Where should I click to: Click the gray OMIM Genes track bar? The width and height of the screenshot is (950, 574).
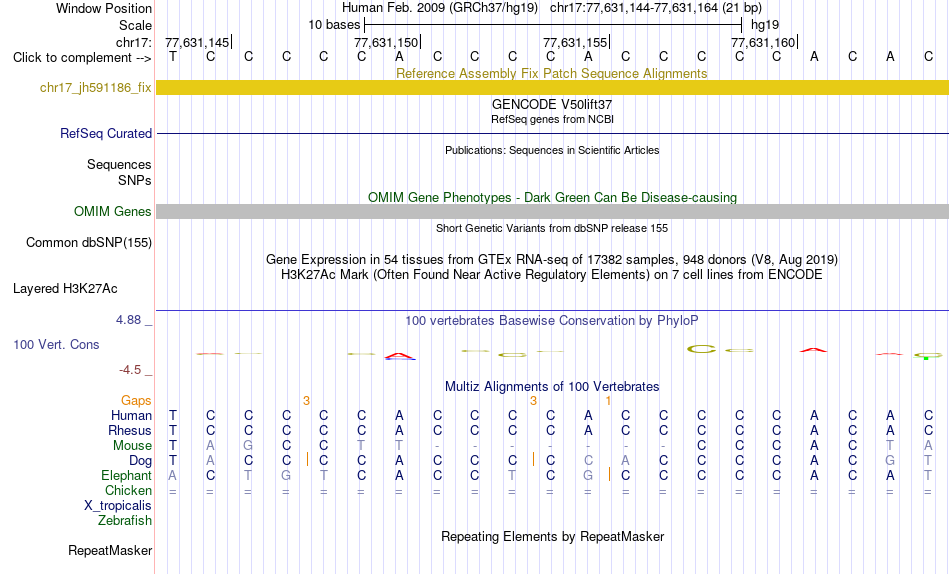coord(553,211)
